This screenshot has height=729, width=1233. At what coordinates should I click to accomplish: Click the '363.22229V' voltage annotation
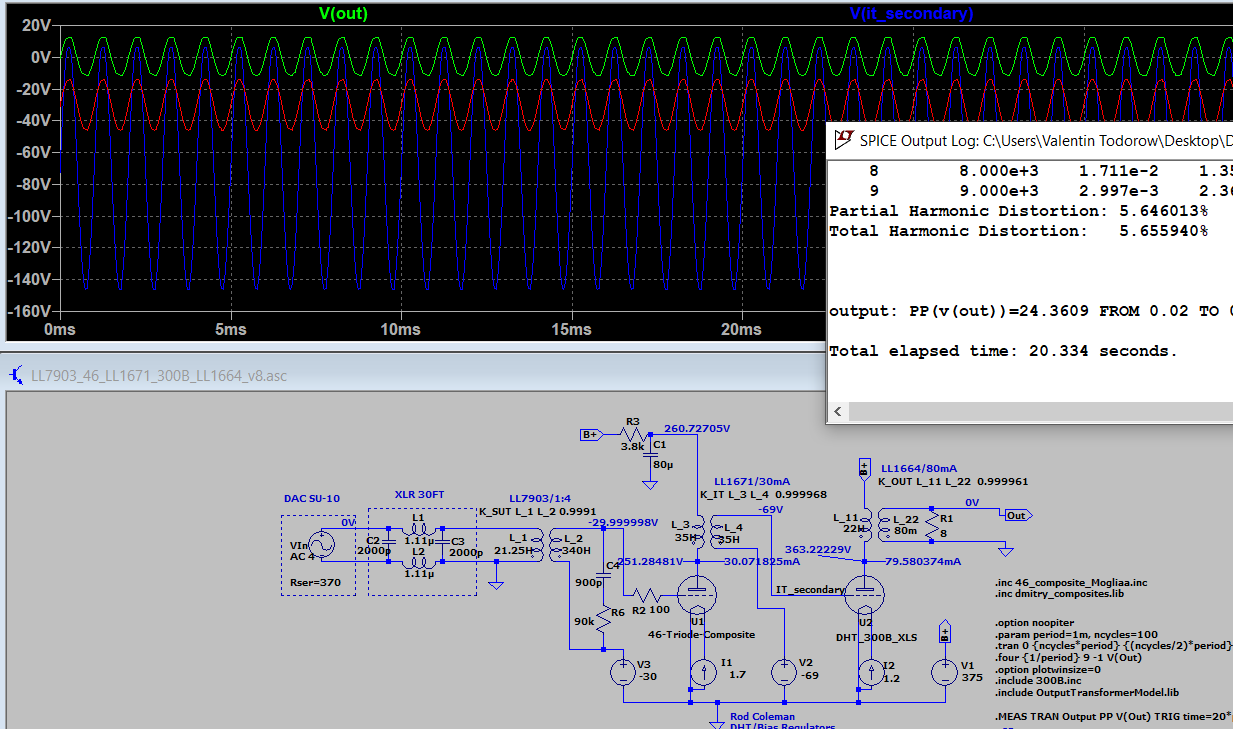[818, 549]
